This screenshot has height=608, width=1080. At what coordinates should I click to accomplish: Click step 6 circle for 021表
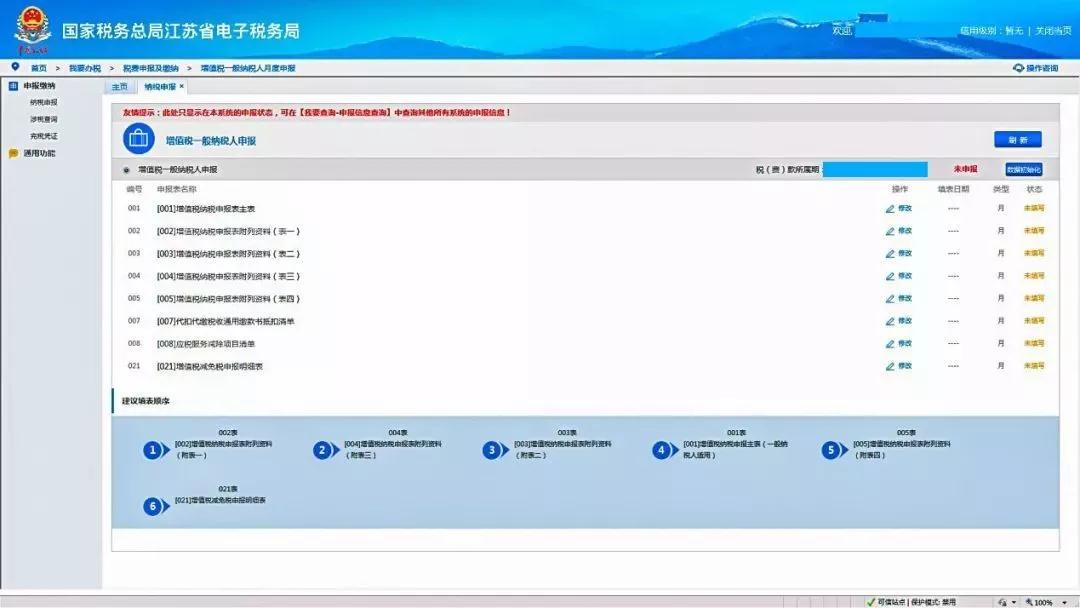[152, 506]
